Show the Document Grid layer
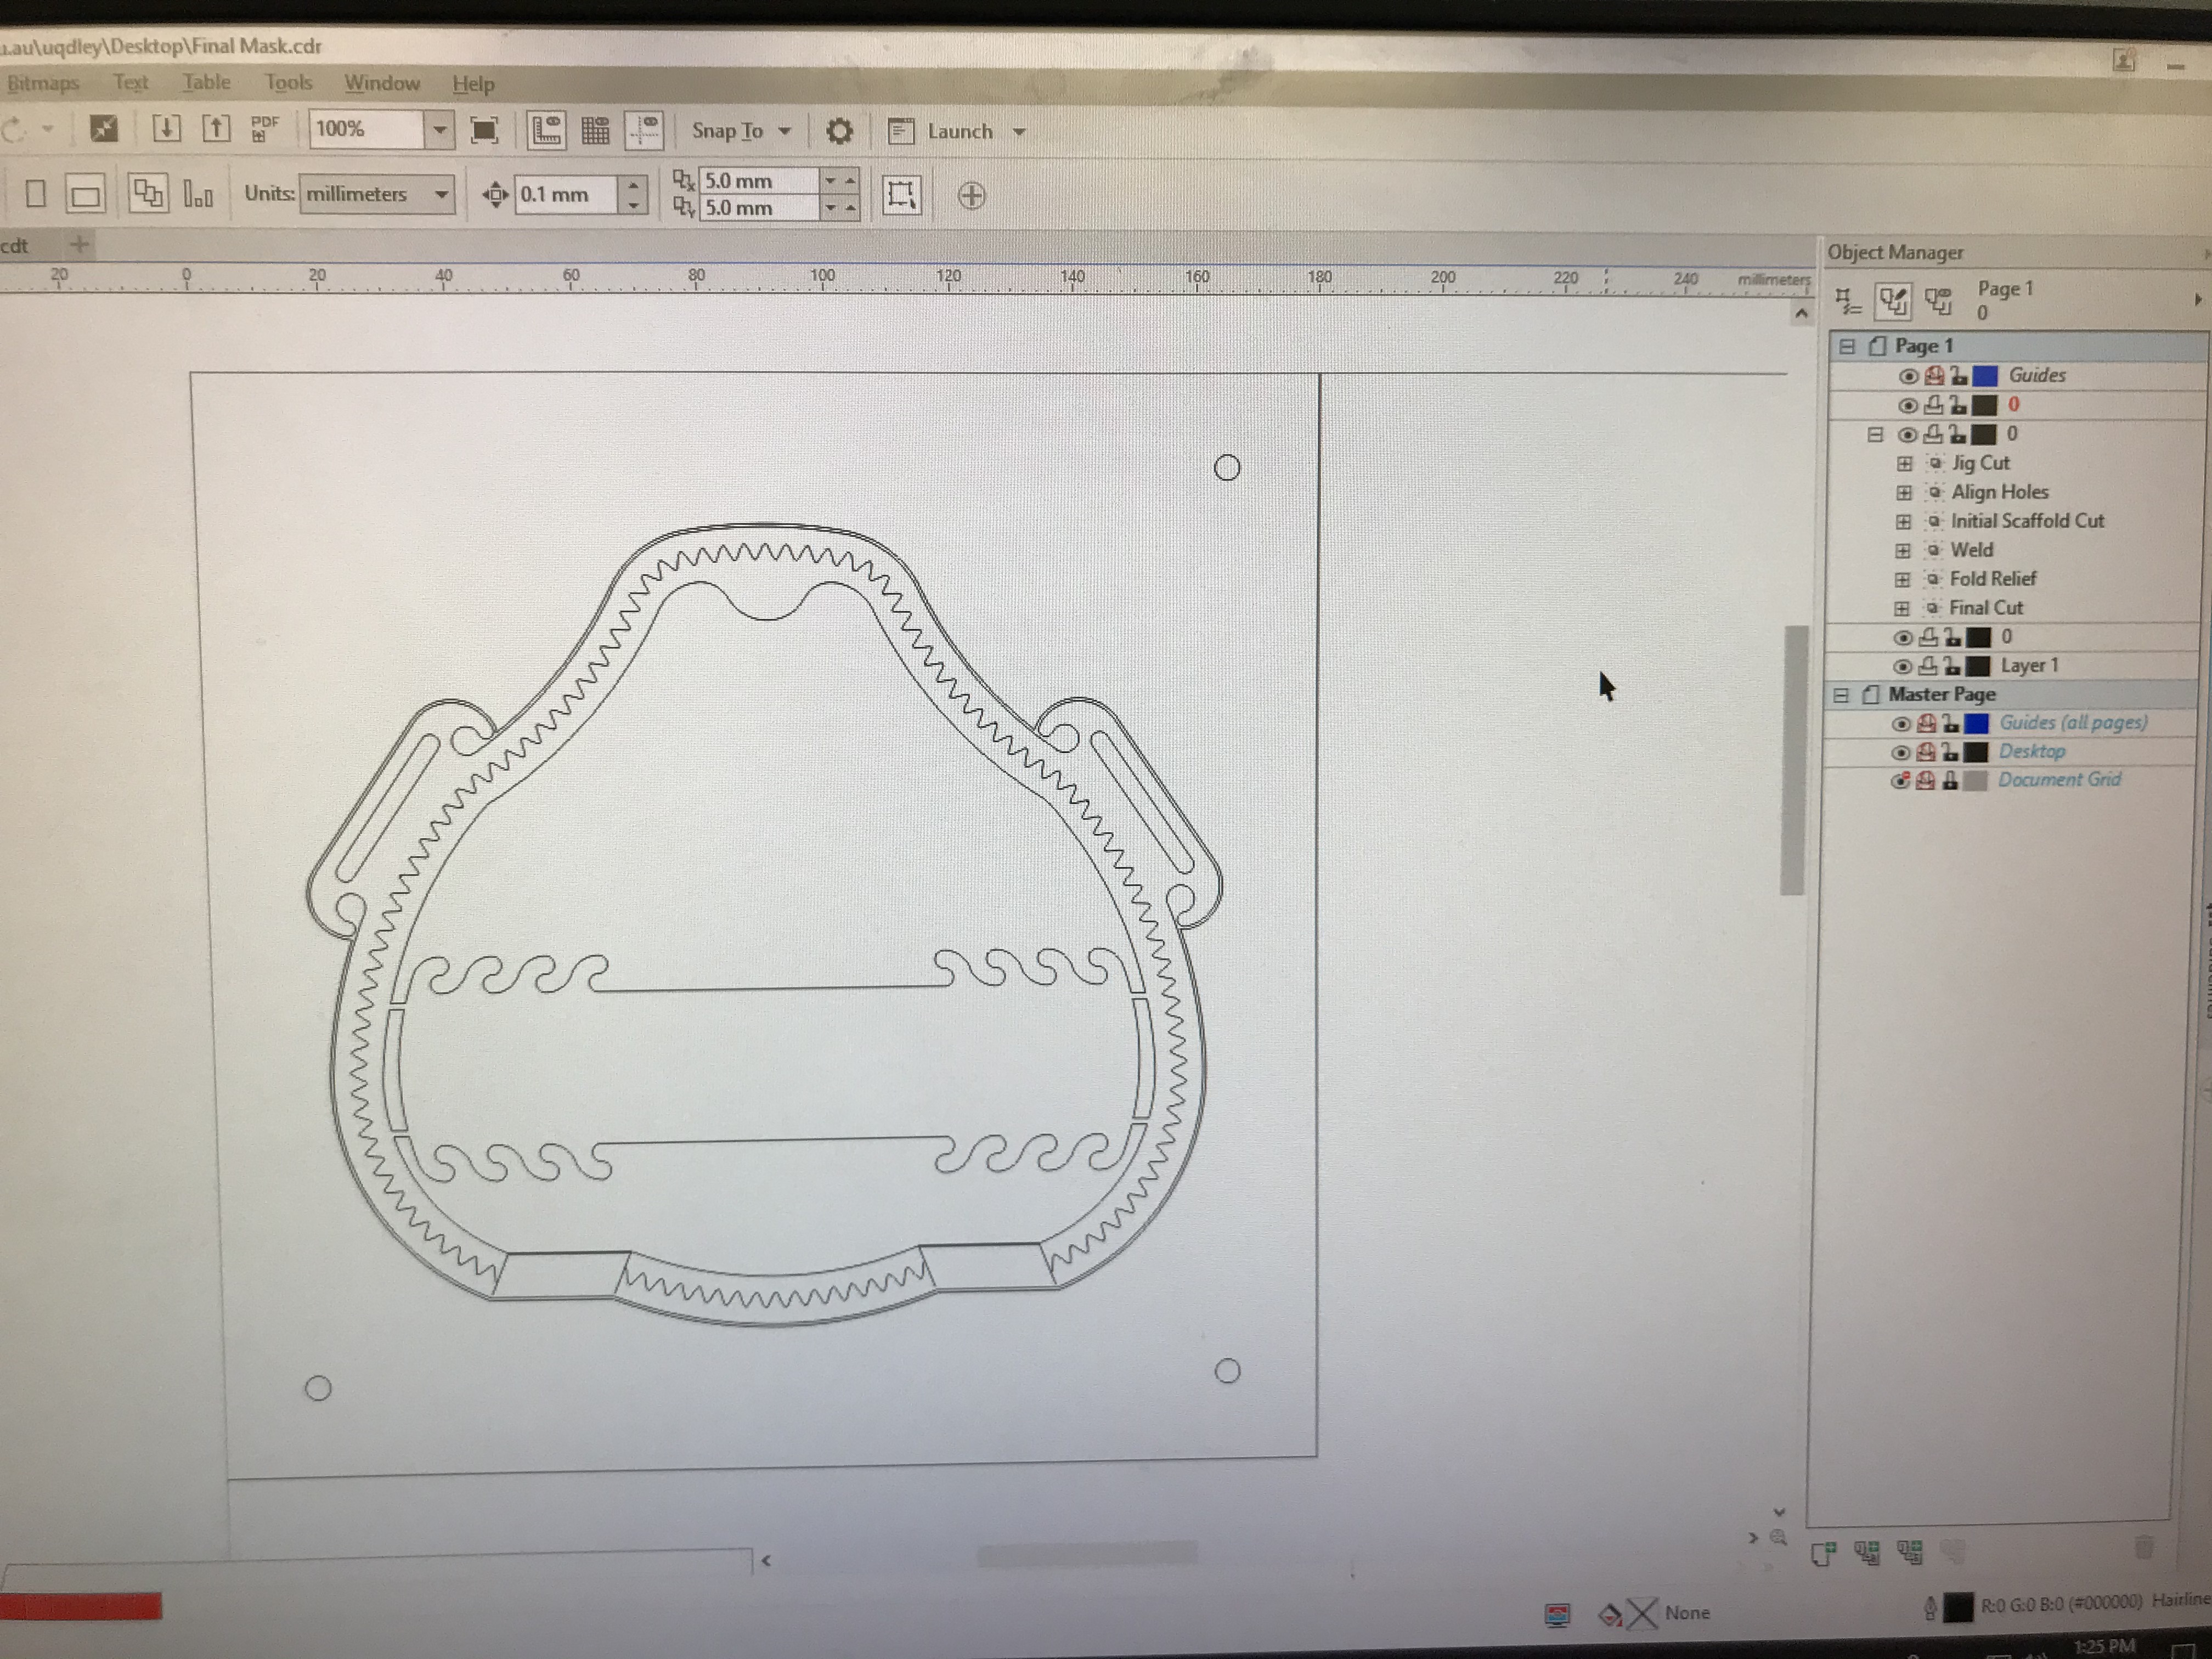The image size is (2212, 1659). 1900,781
